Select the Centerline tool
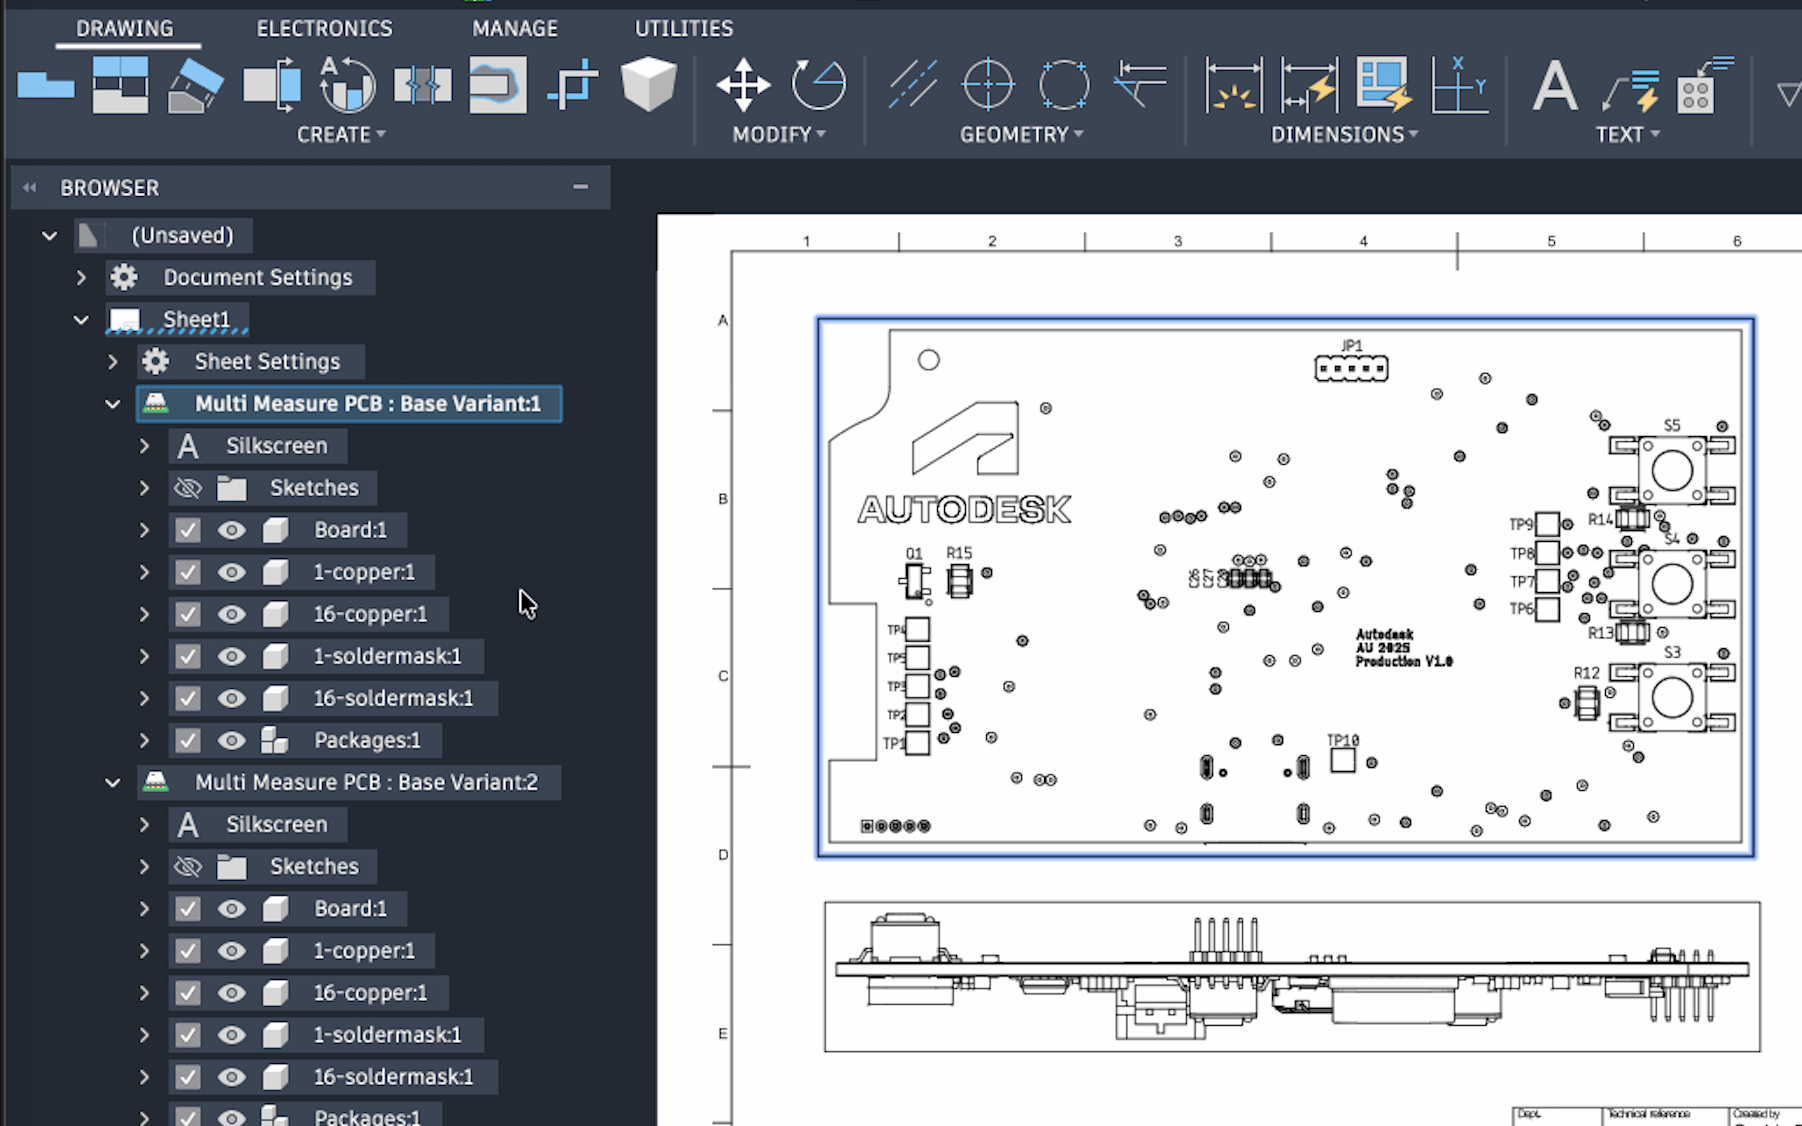Viewport: 1802px width, 1126px height. 913,85
